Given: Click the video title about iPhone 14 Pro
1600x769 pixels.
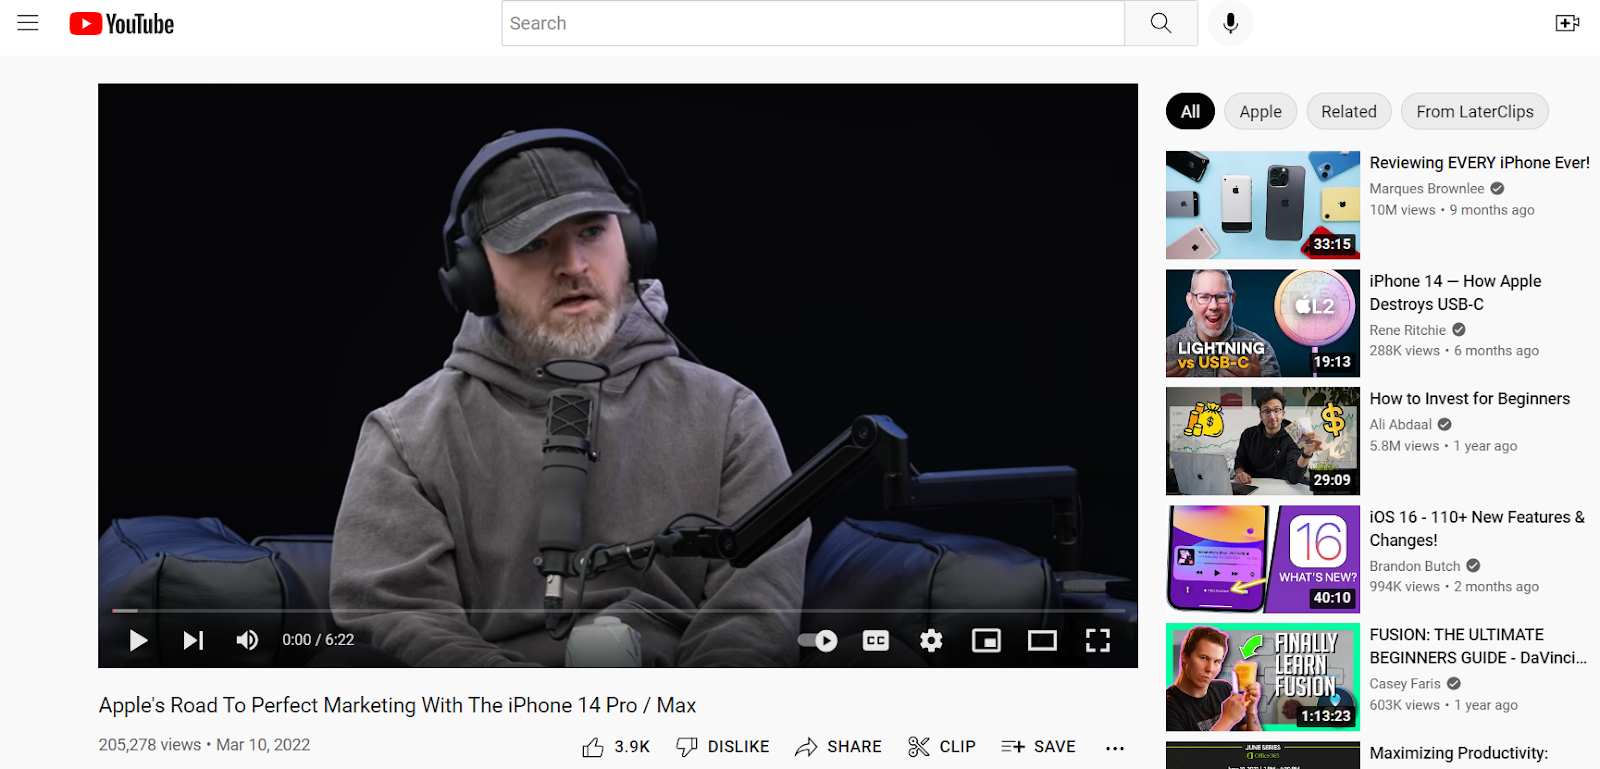Looking at the screenshot, I should click(397, 705).
